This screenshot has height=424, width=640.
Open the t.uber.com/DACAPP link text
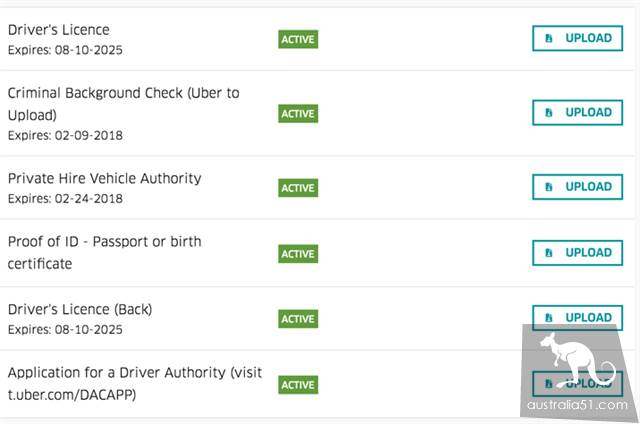71,394
